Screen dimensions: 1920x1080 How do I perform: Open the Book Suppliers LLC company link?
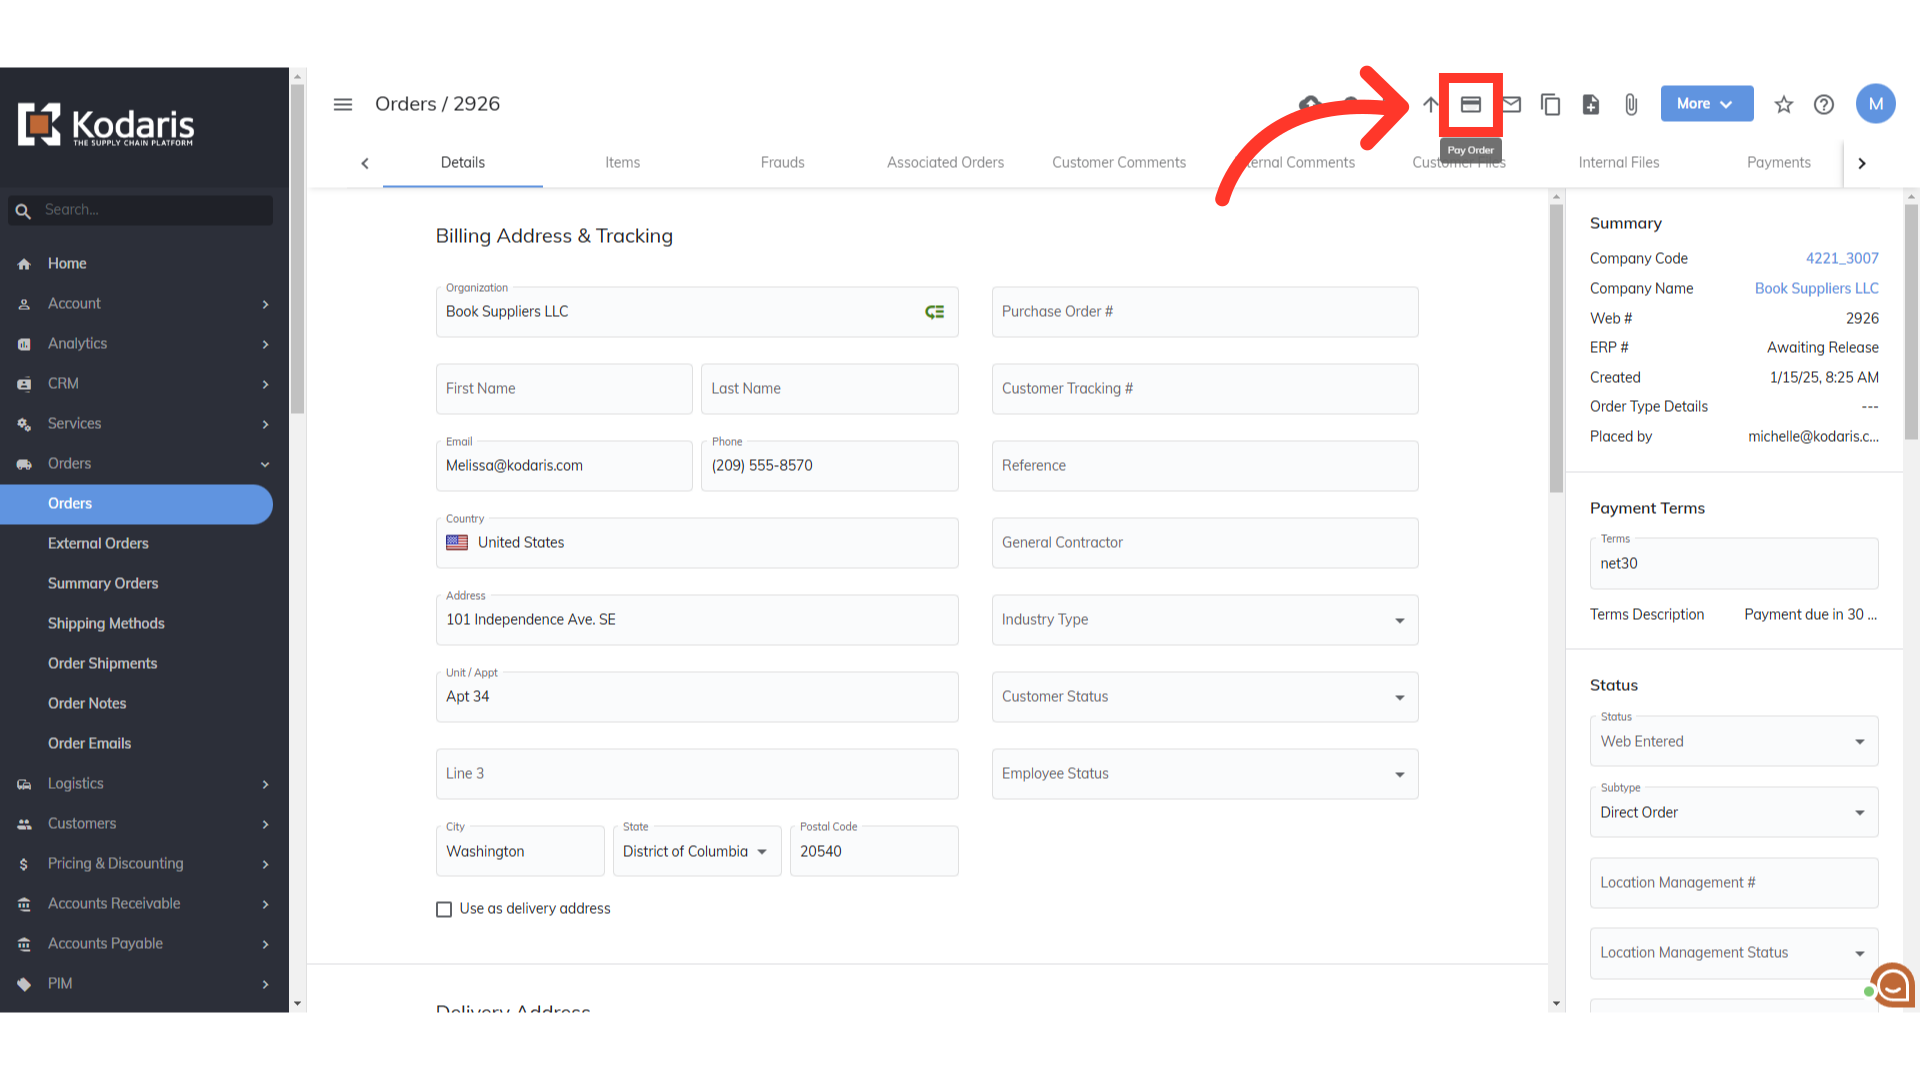coord(1816,288)
